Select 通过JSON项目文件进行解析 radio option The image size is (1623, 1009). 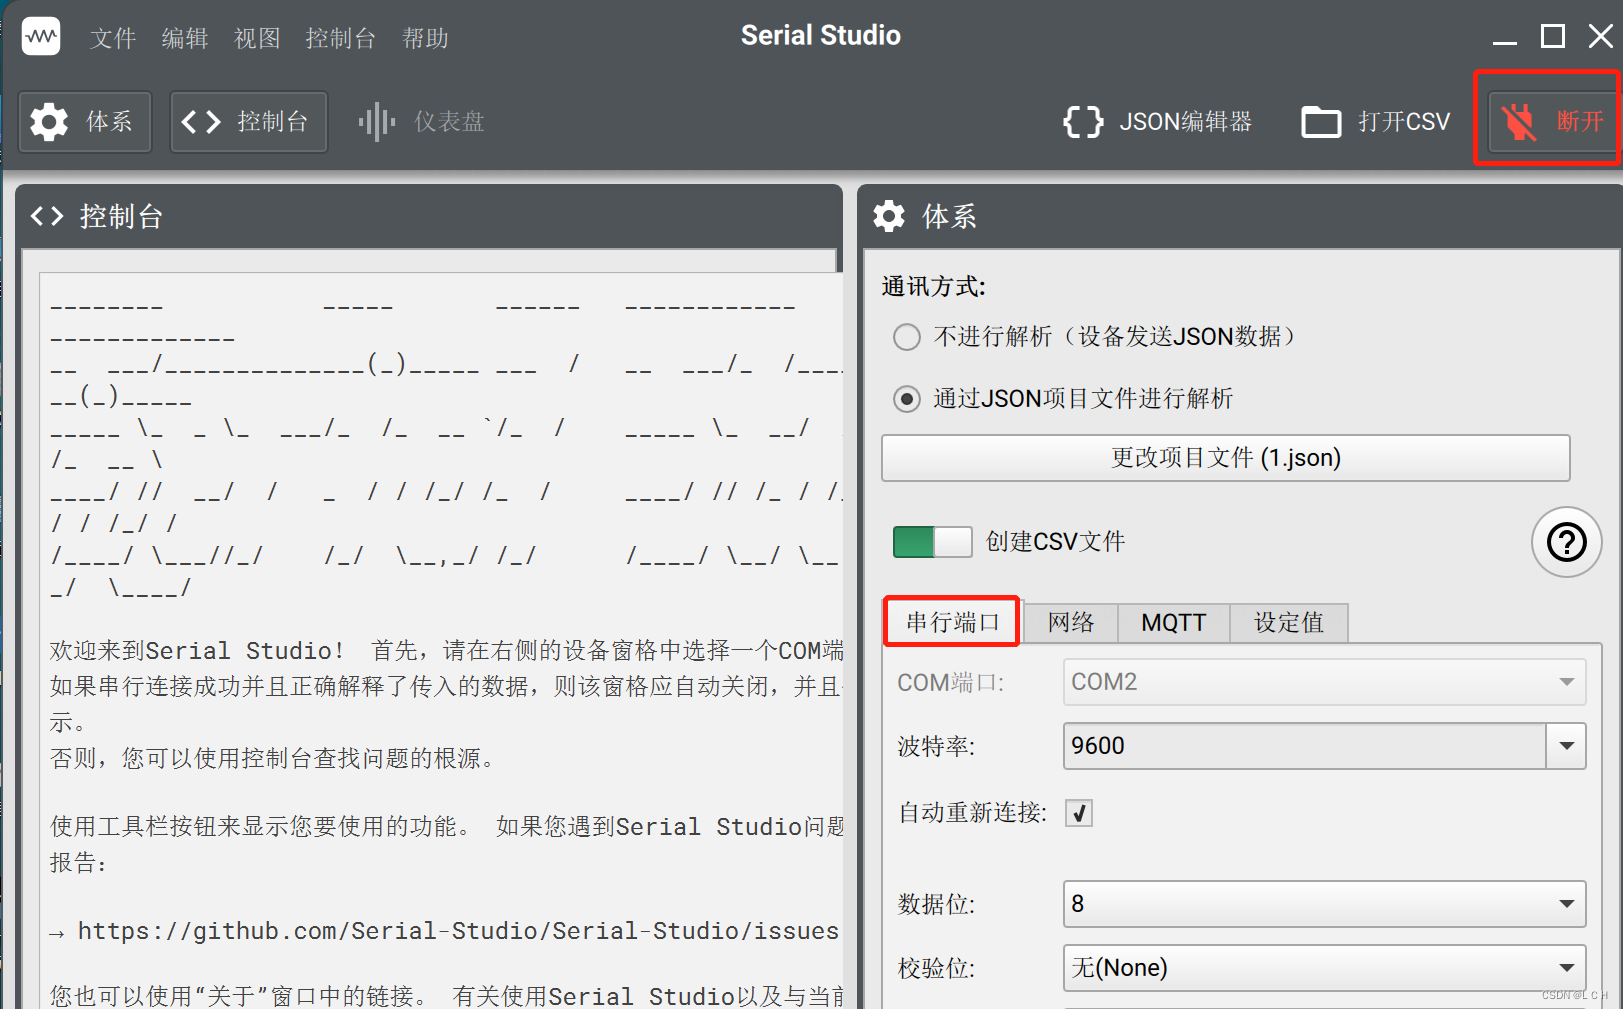click(x=907, y=399)
